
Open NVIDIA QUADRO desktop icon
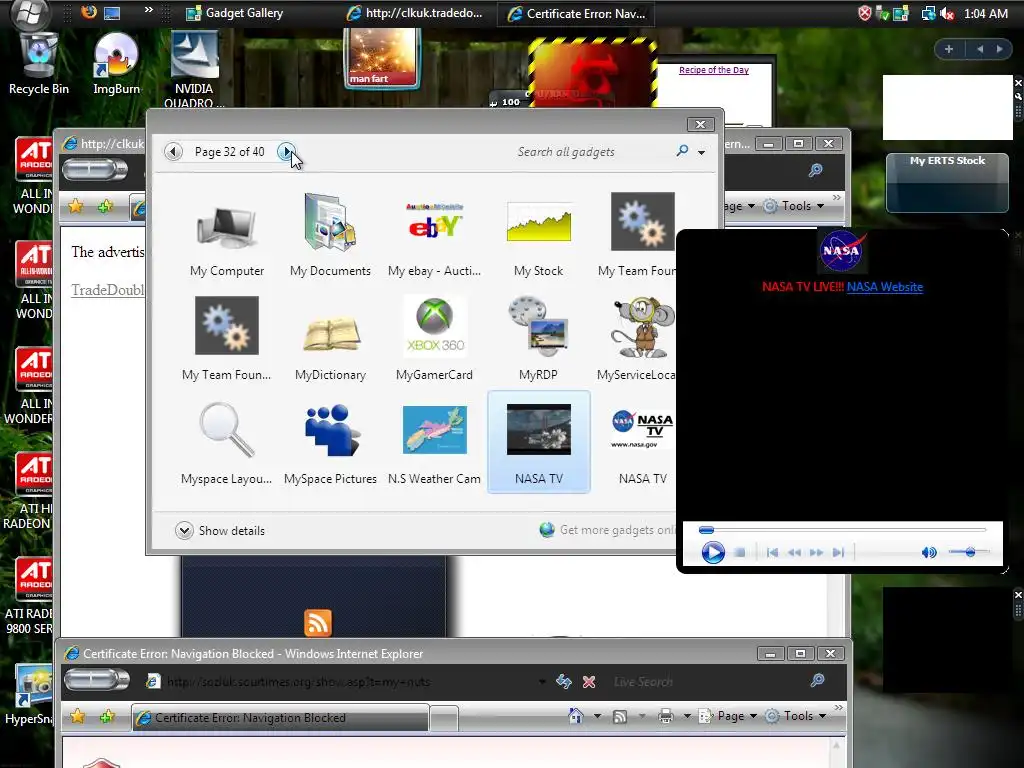[194, 69]
